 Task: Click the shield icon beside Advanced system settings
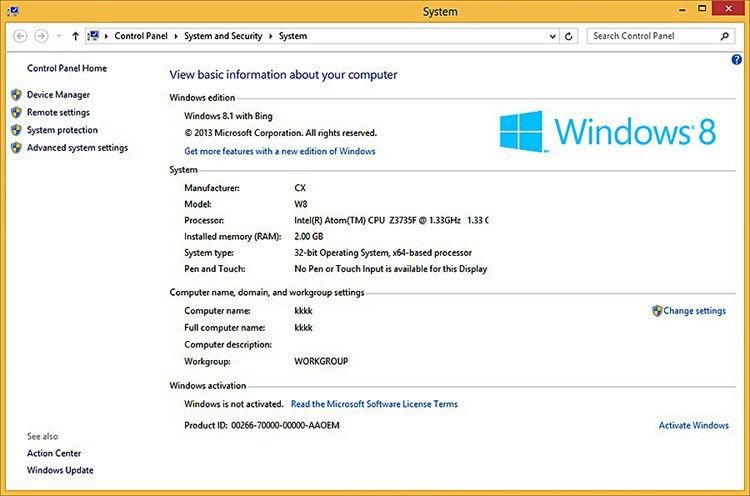pos(17,148)
